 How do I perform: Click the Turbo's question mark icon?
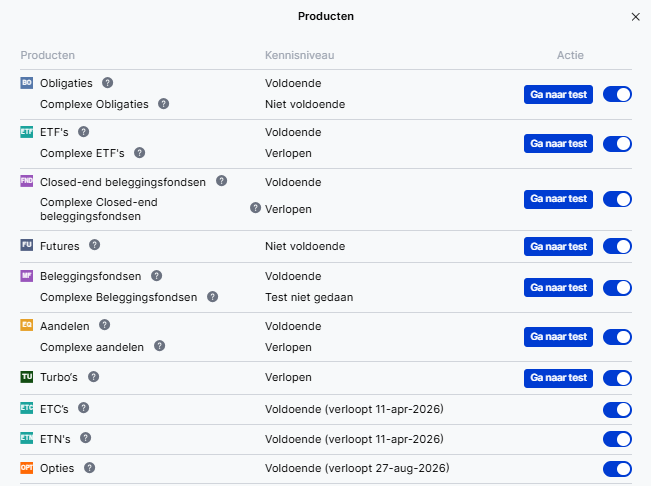94,377
